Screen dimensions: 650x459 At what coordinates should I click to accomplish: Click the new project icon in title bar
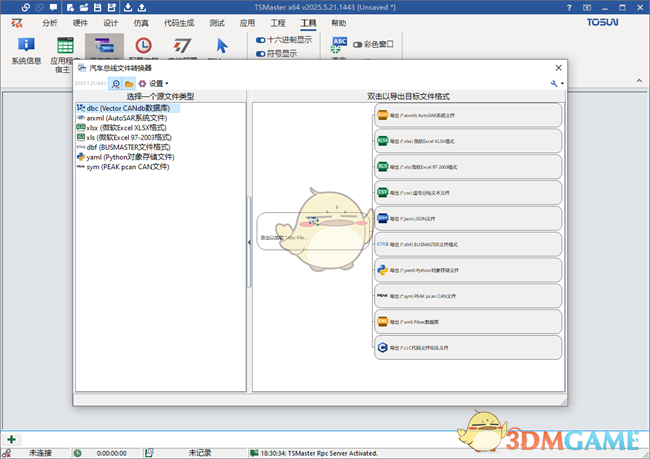(70, 7)
